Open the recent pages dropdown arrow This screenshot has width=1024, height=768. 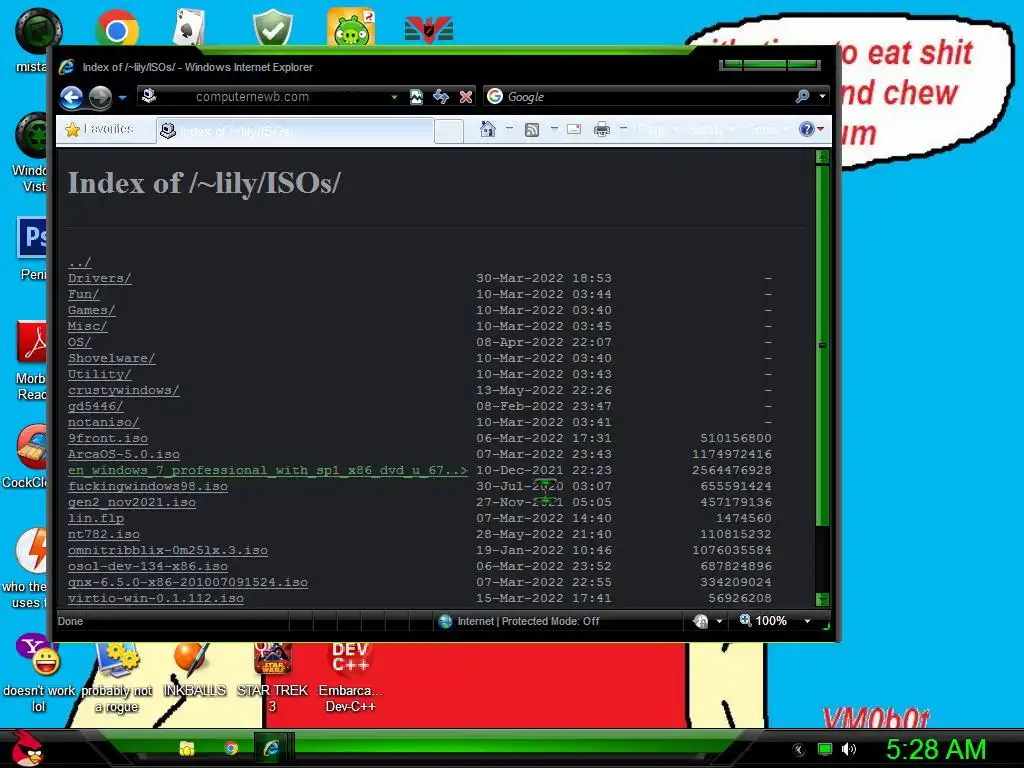(x=122, y=97)
